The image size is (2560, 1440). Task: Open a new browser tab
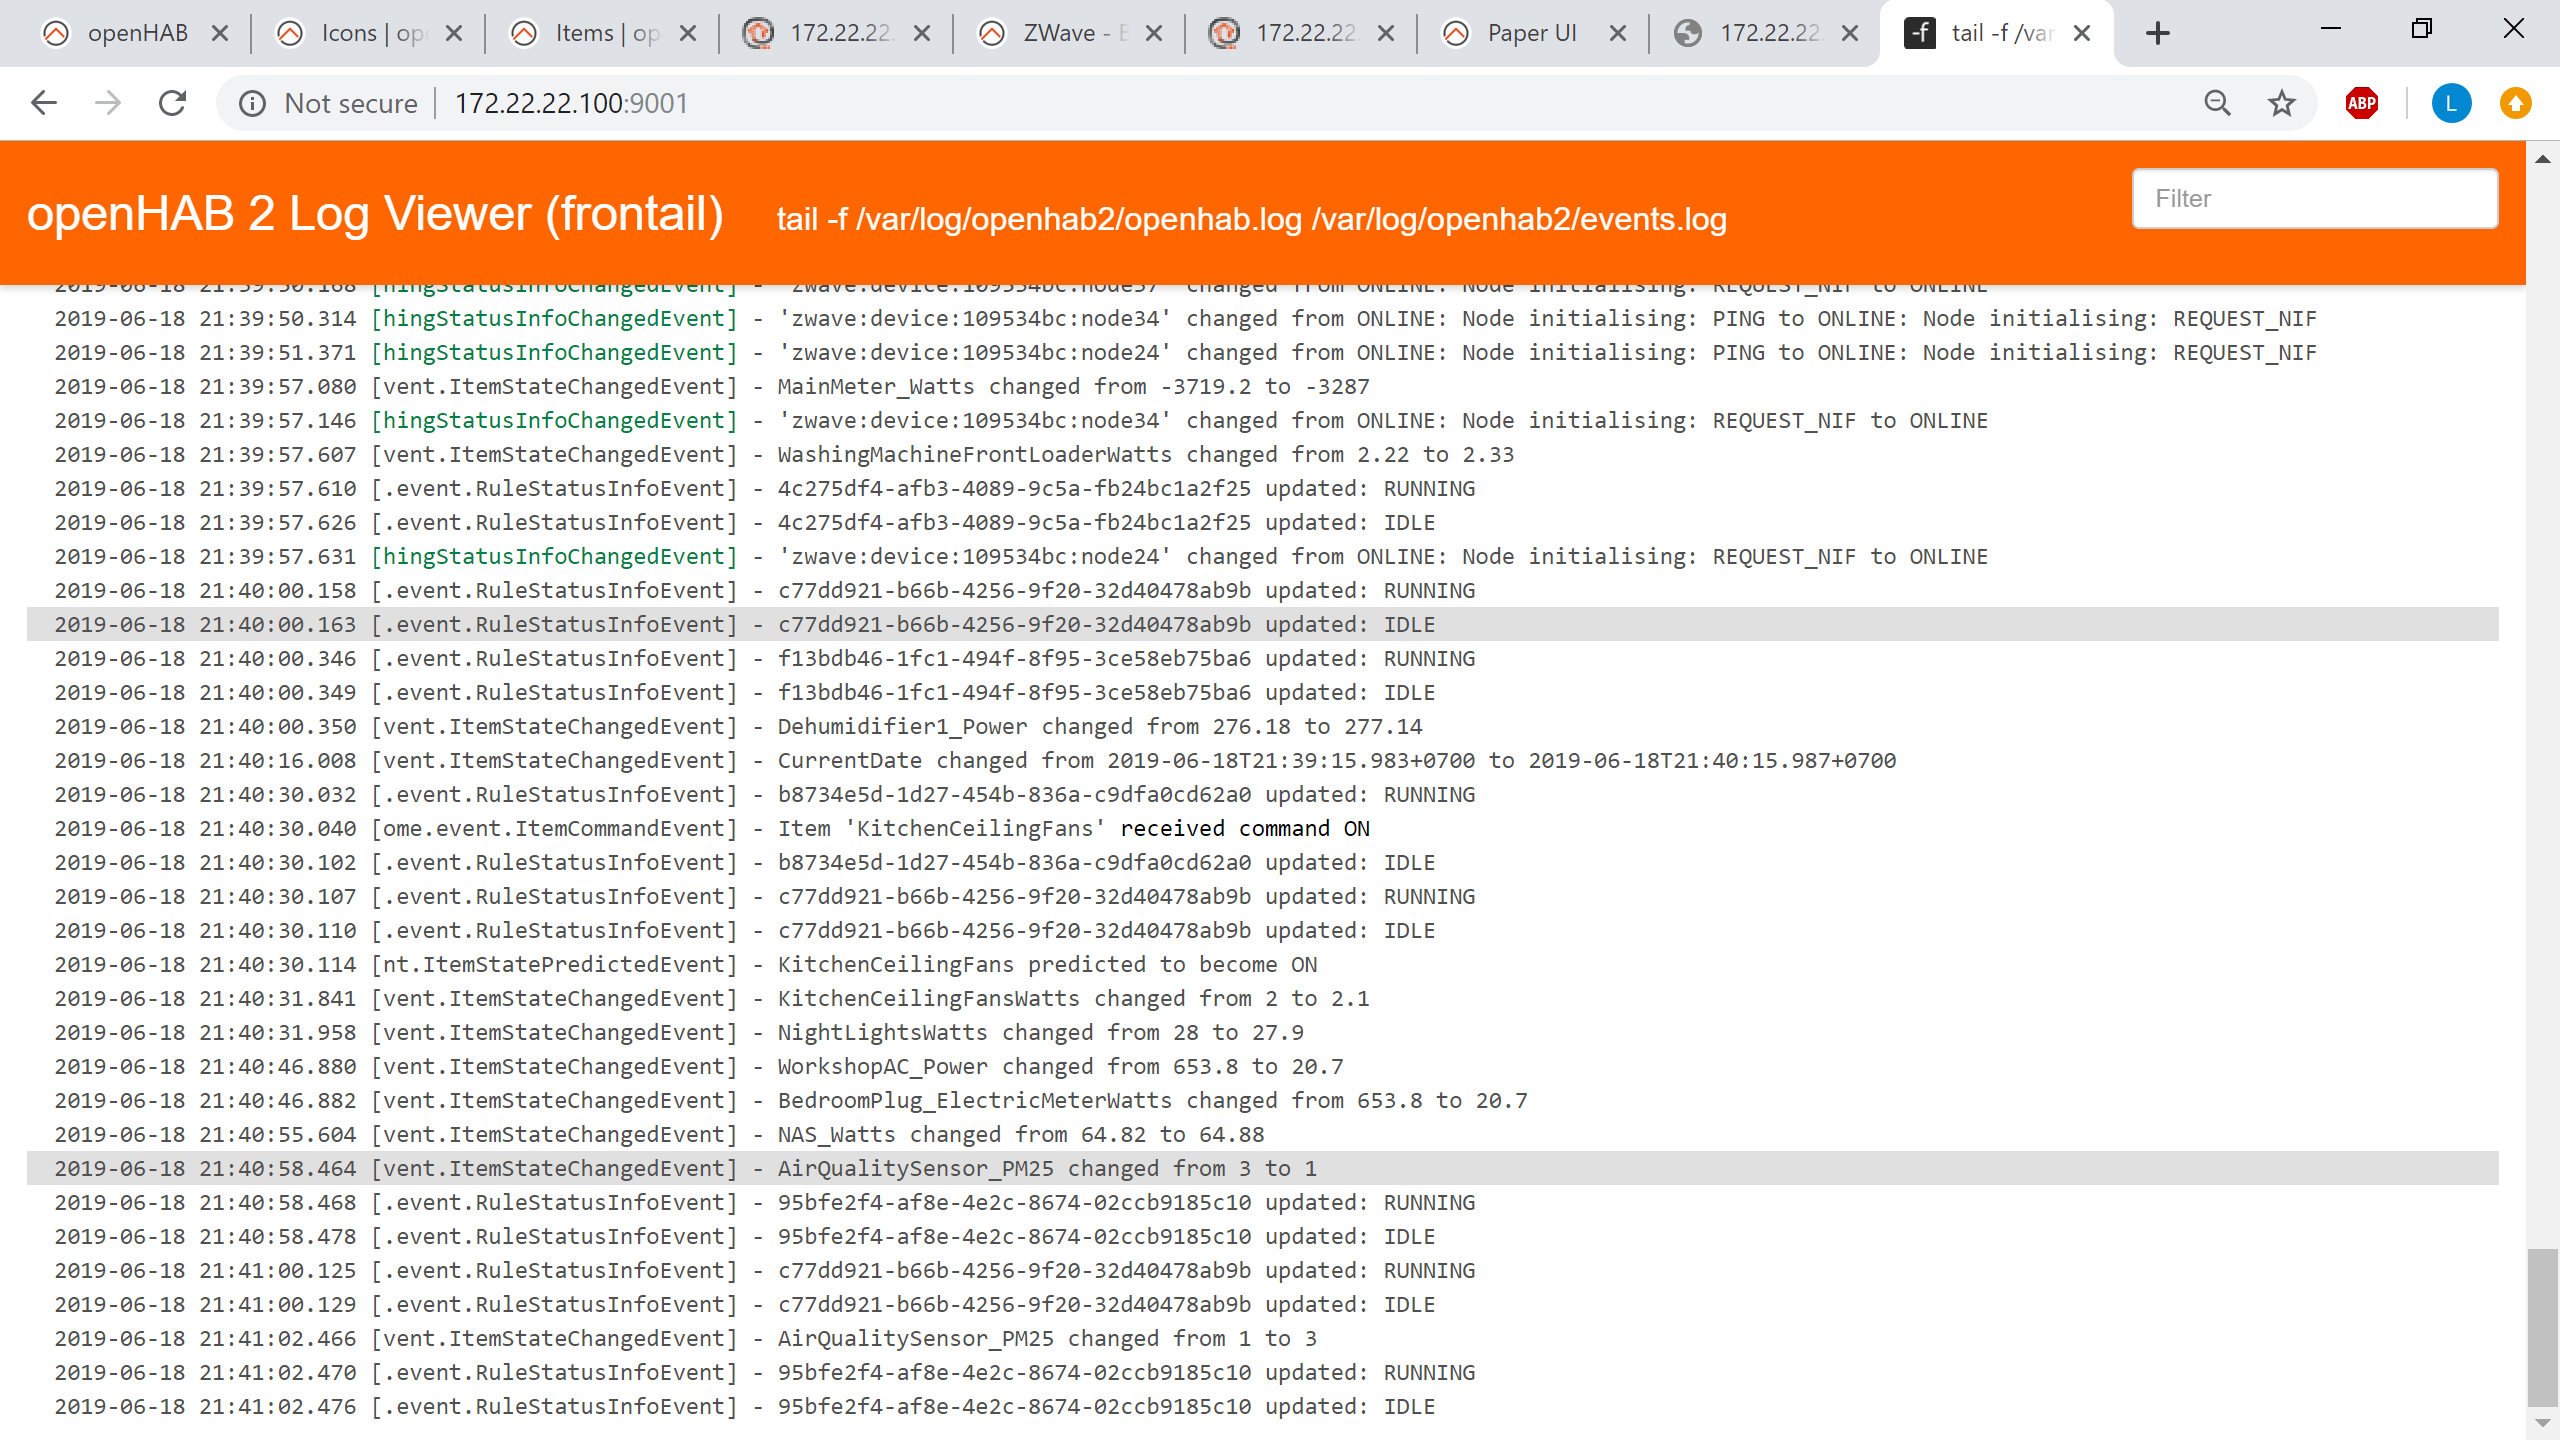click(x=2157, y=33)
